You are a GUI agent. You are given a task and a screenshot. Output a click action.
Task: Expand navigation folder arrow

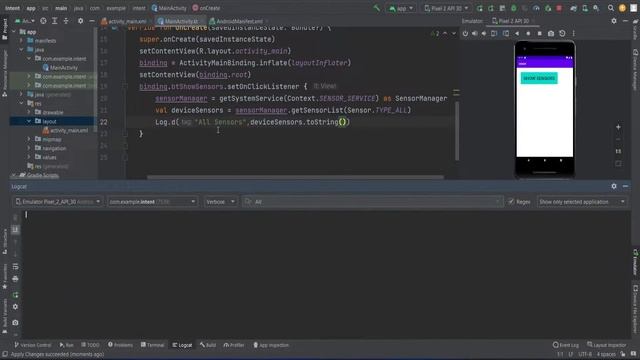coord(29,148)
